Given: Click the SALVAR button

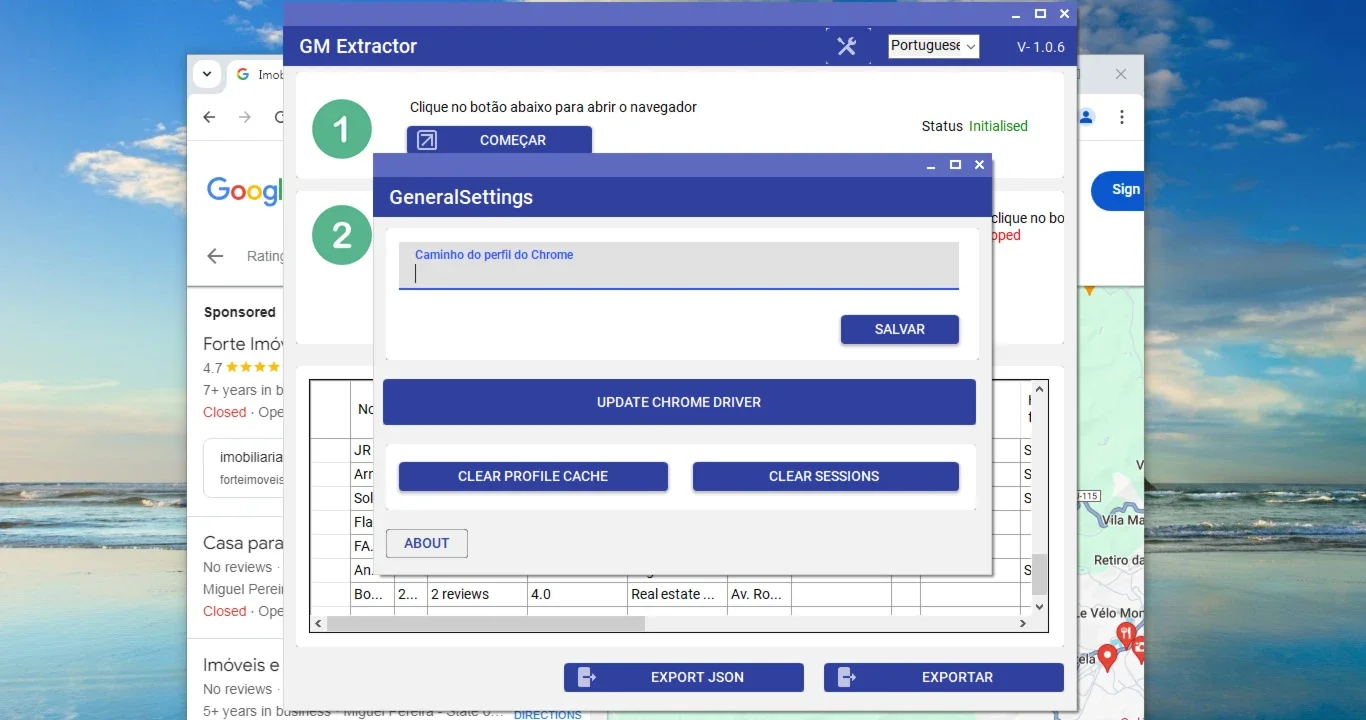Looking at the screenshot, I should coord(900,329).
